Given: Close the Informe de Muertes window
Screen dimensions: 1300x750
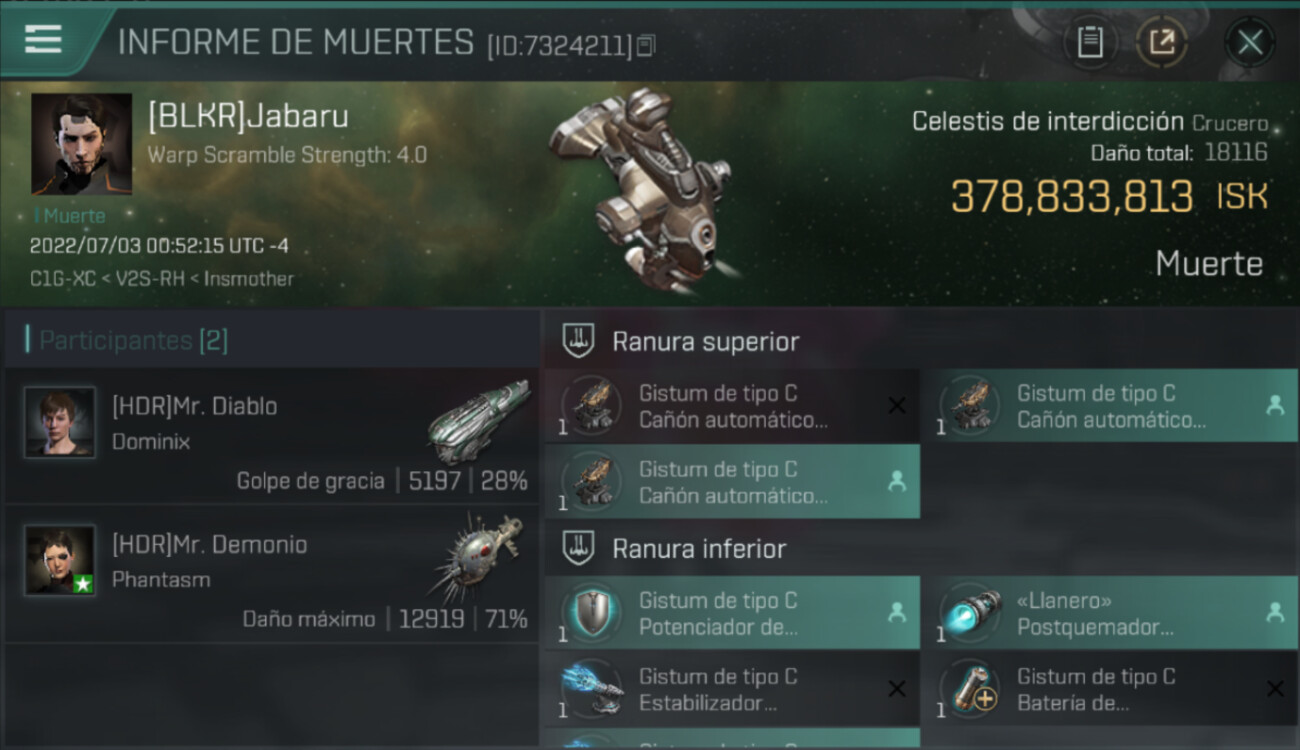Looking at the screenshot, I should coord(1250,42).
